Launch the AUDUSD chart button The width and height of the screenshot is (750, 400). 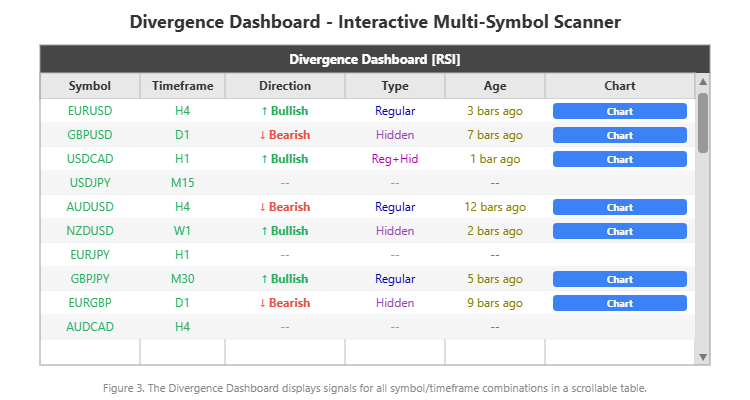pyautogui.click(x=619, y=207)
